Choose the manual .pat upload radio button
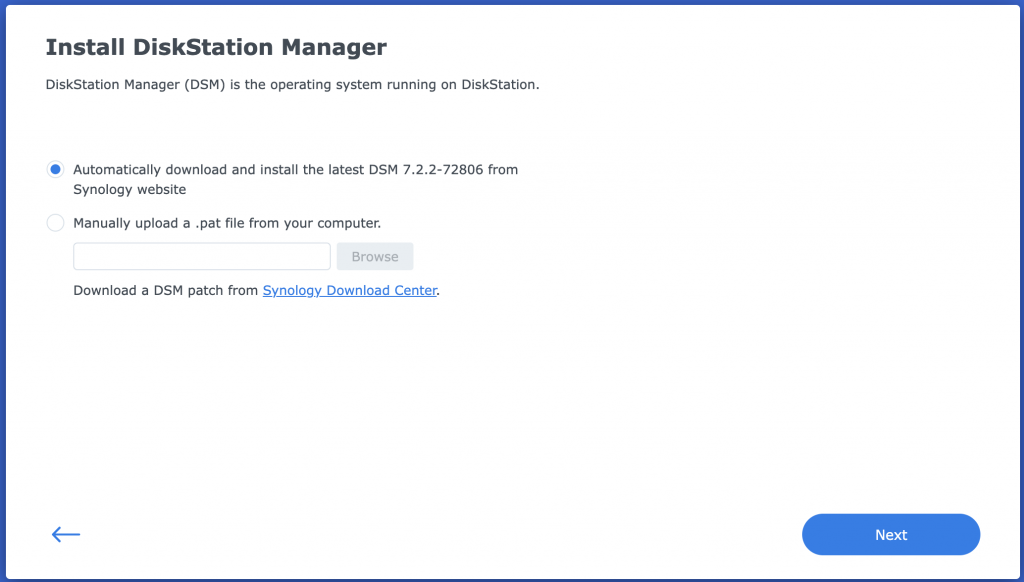The width and height of the screenshot is (1024, 582). tap(55, 223)
